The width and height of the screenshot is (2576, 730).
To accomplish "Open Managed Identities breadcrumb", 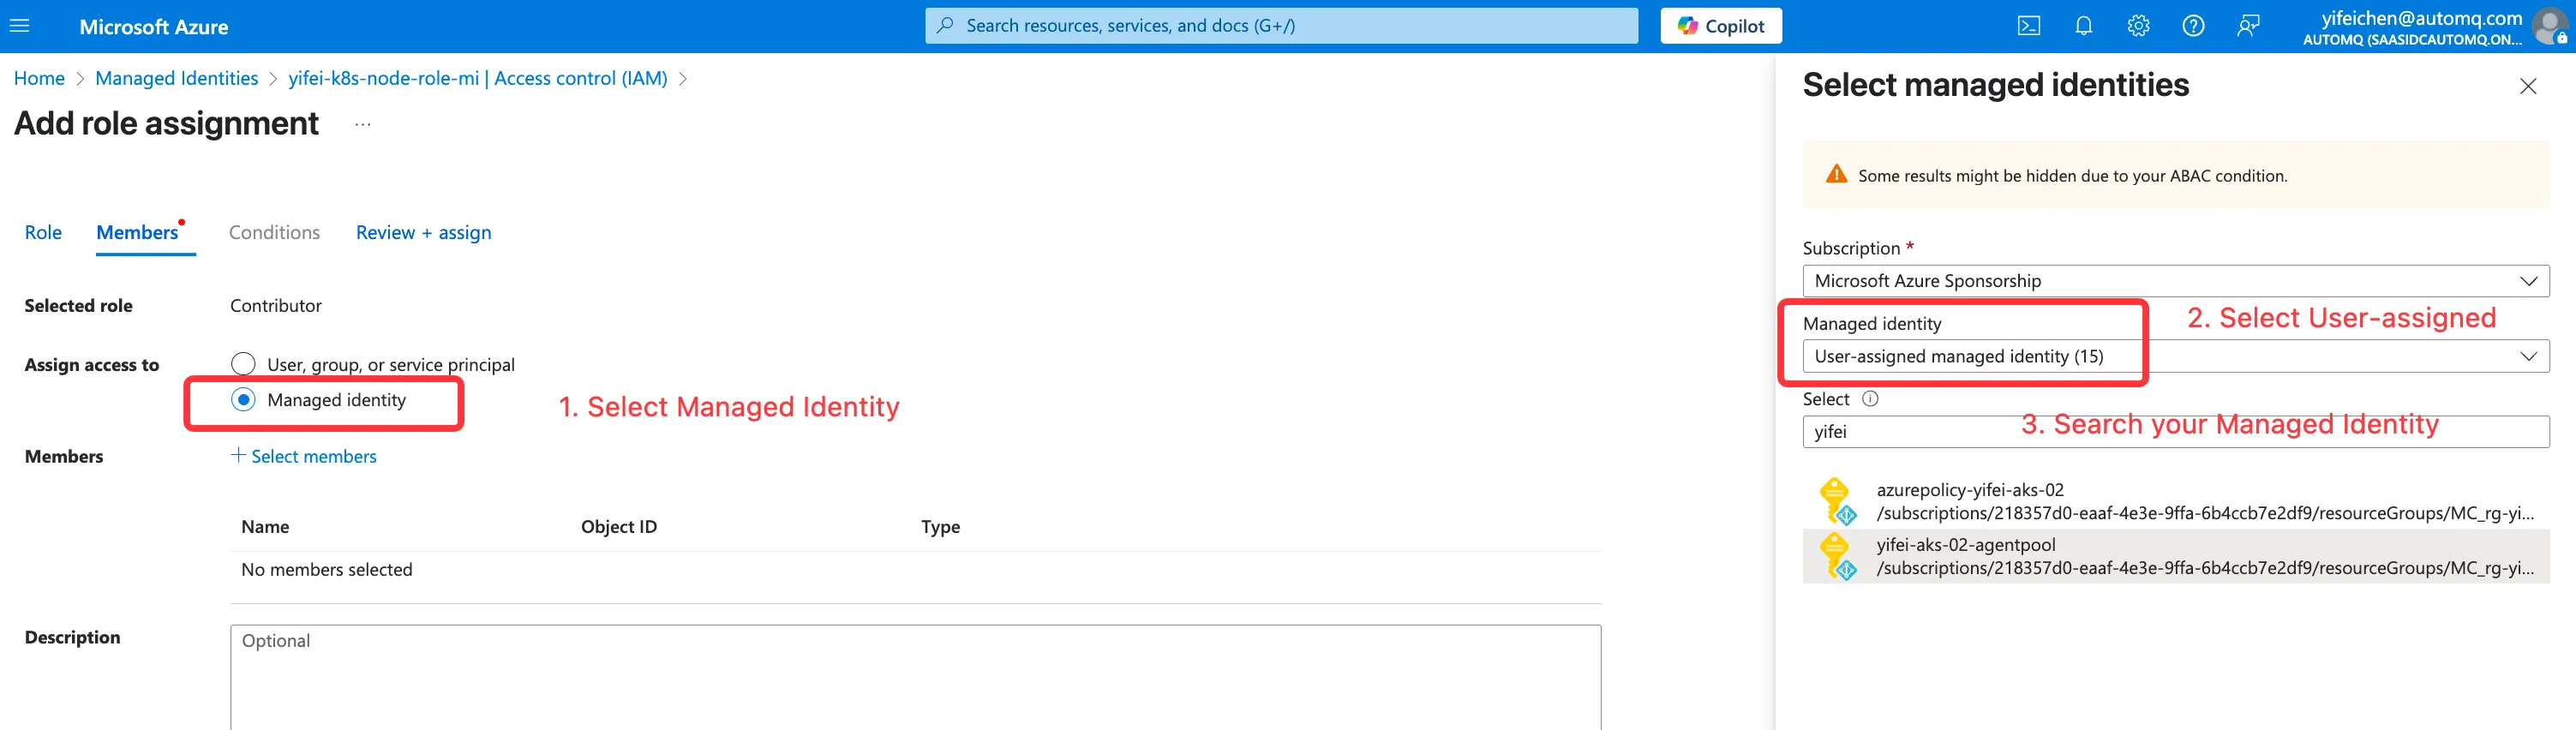I will tap(177, 78).
